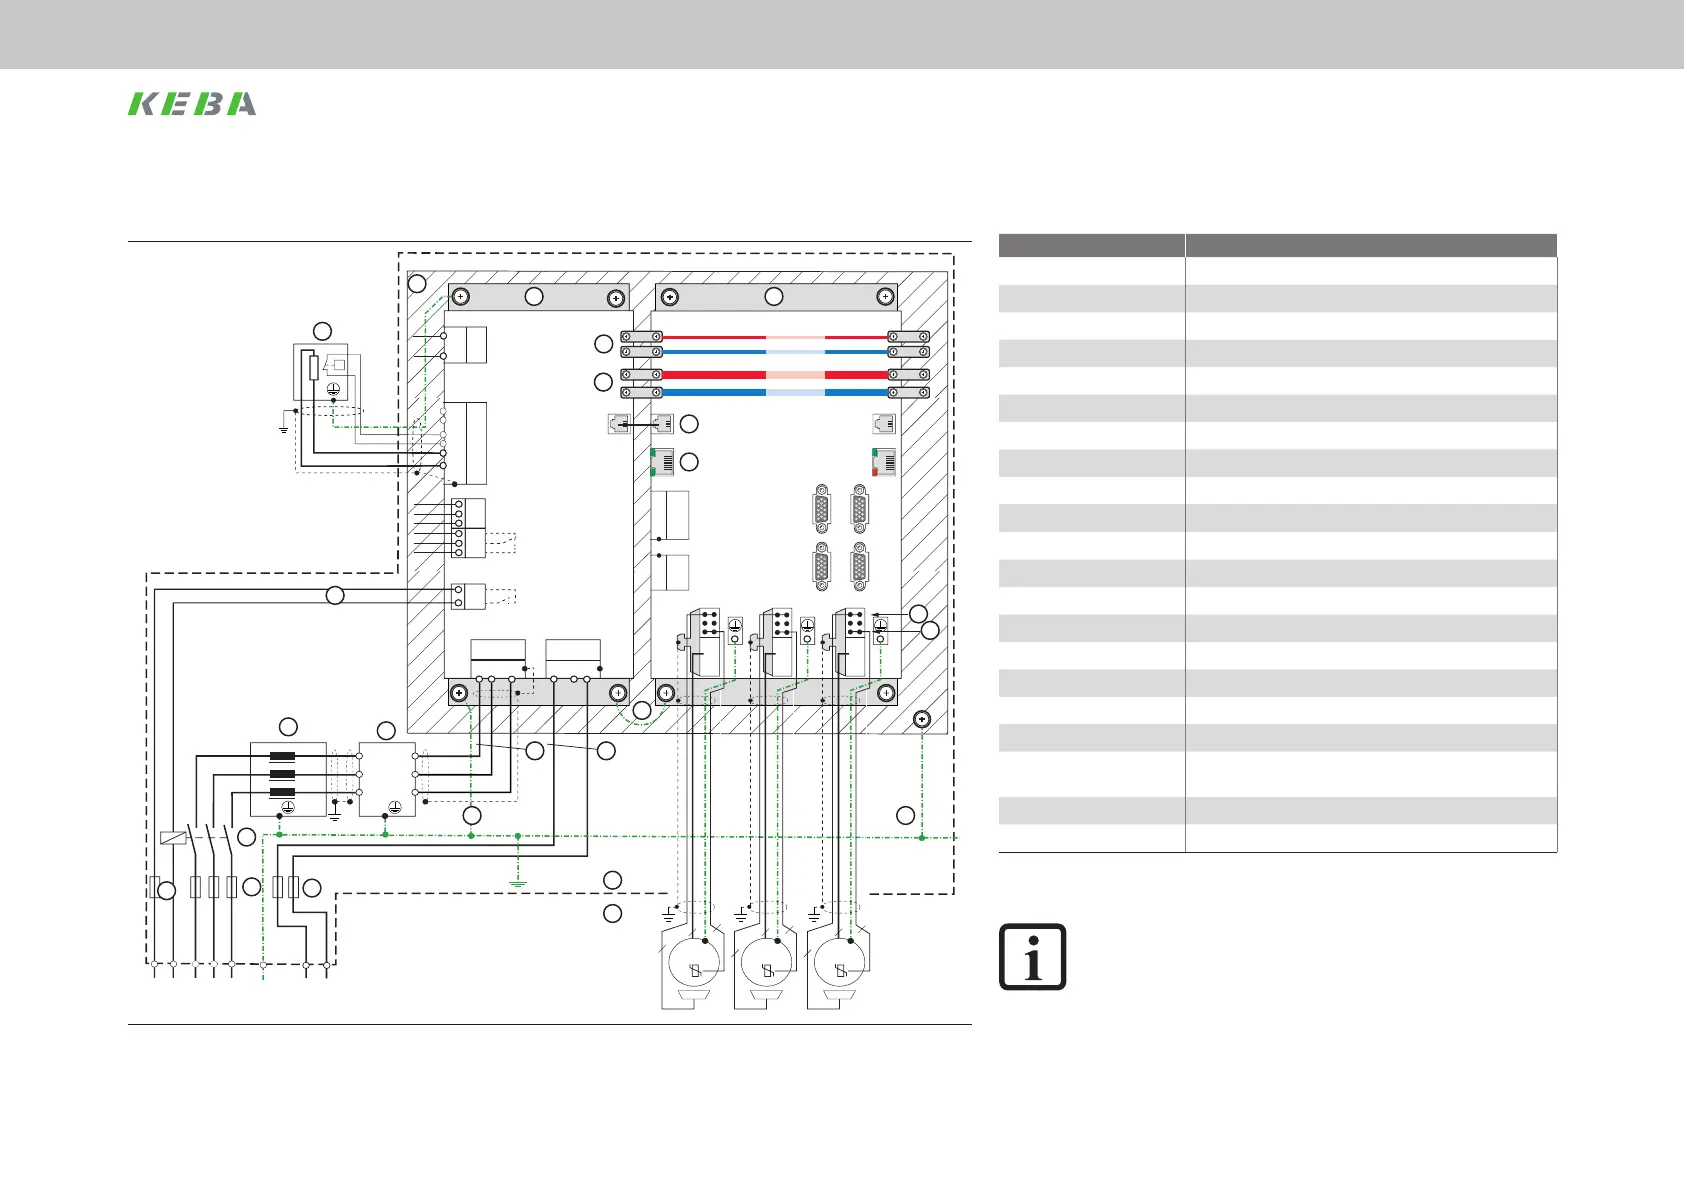1684x1191 pixels.
Task: Select the thick red DC link bar
Action: [x=776, y=375]
